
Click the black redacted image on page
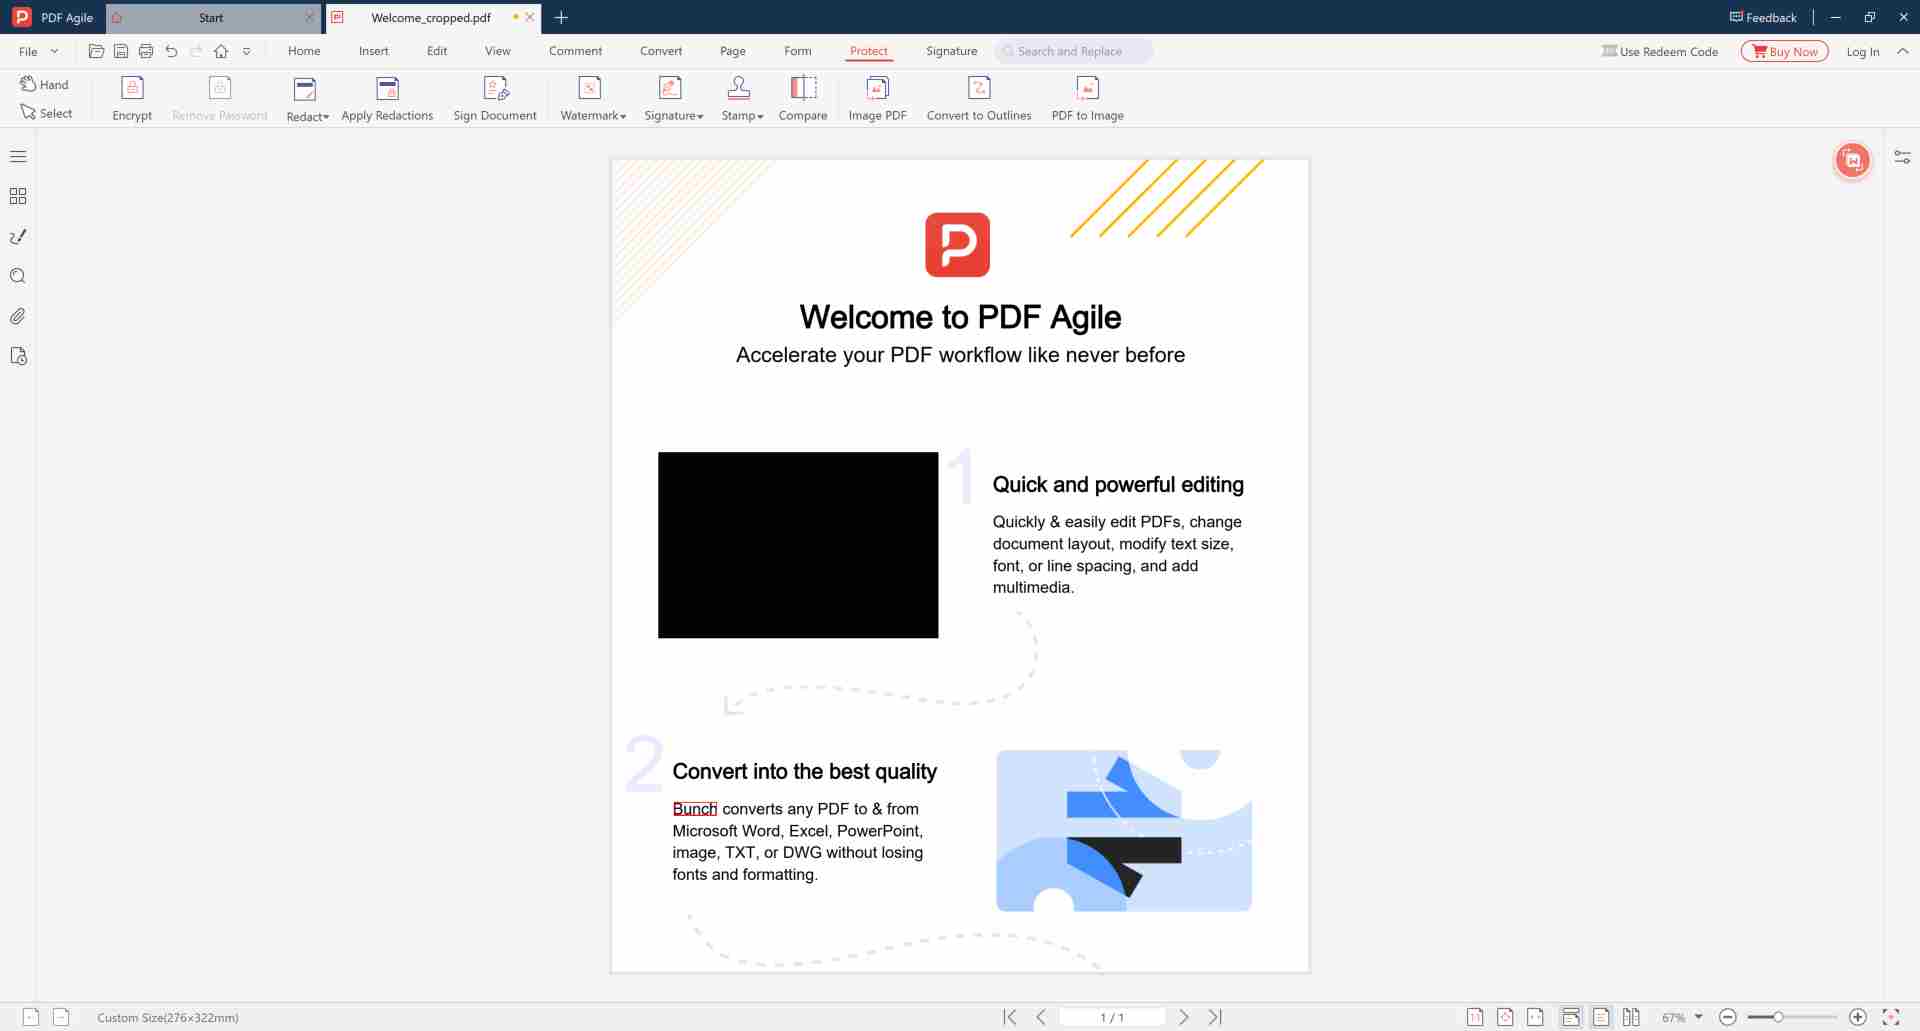coord(798,545)
